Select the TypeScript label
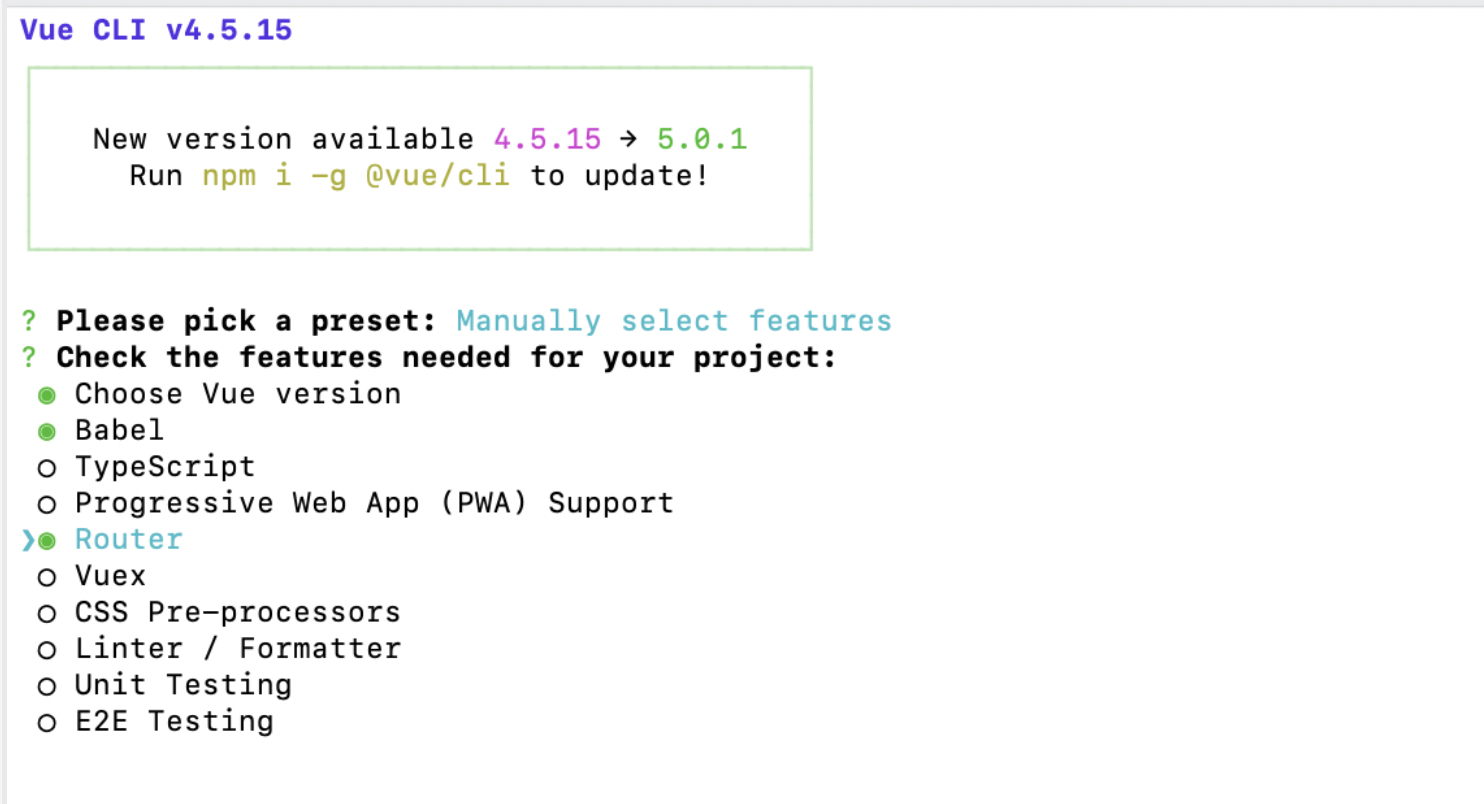The height and width of the screenshot is (804, 1484). [x=165, y=467]
